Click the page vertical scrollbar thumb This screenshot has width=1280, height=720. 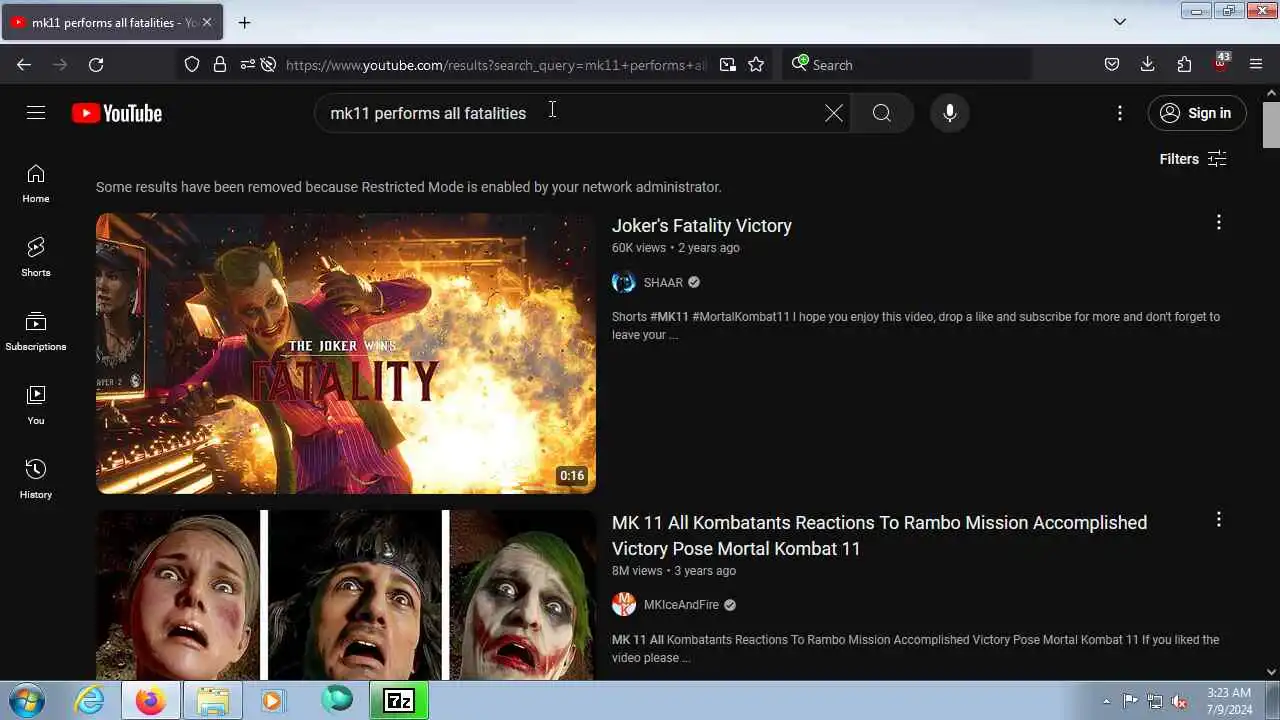[1271, 125]
